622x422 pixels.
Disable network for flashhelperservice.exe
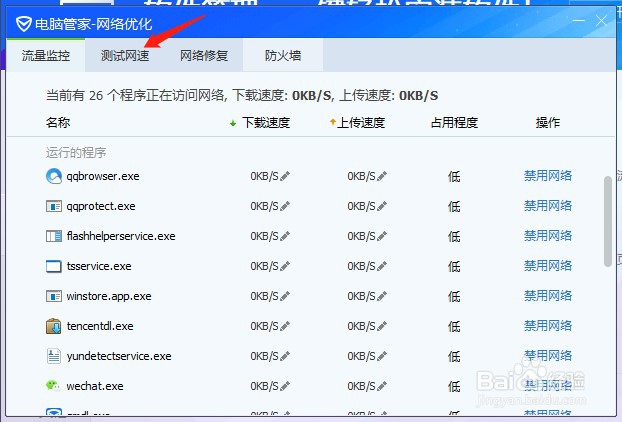[548, 236]
